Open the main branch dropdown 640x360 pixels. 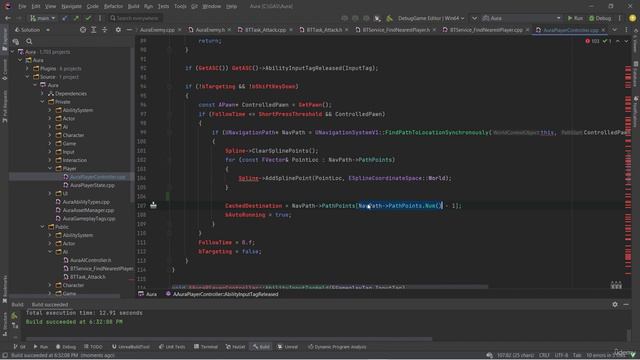[42, 18]
